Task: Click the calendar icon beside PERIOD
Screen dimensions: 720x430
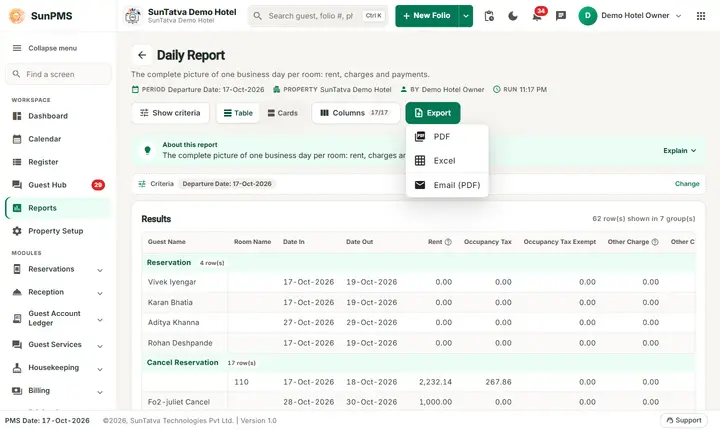Action: [x=135, y=90]
